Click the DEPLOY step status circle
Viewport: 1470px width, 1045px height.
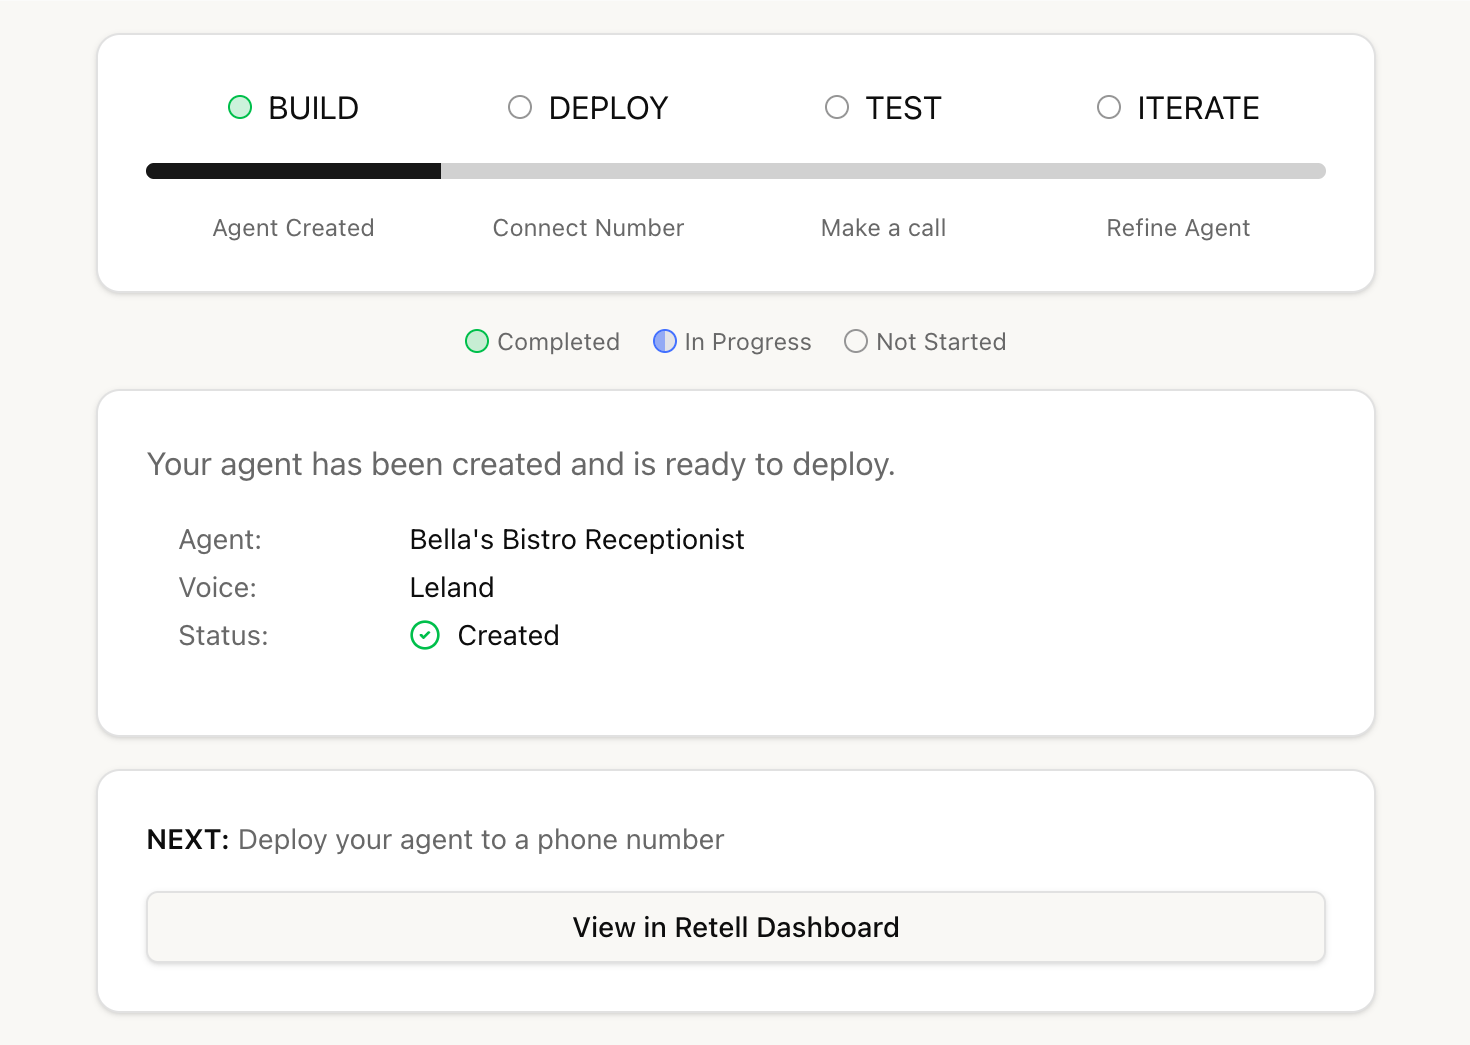coord(520,107)
